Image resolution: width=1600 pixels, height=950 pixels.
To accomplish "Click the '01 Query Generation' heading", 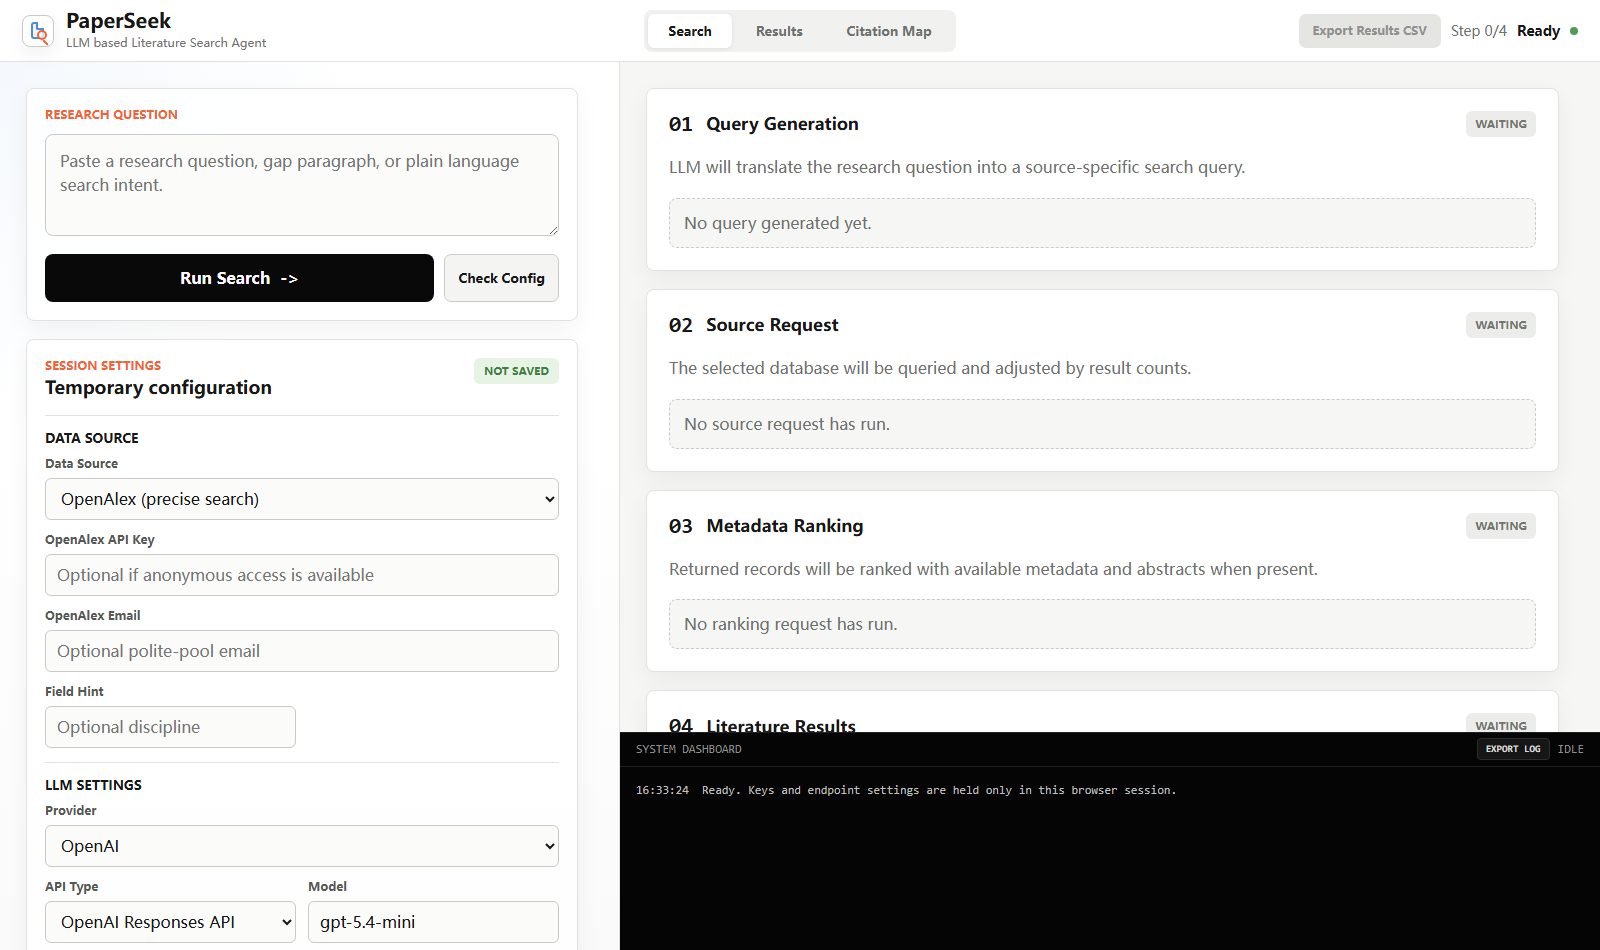I will pos(764,124).
